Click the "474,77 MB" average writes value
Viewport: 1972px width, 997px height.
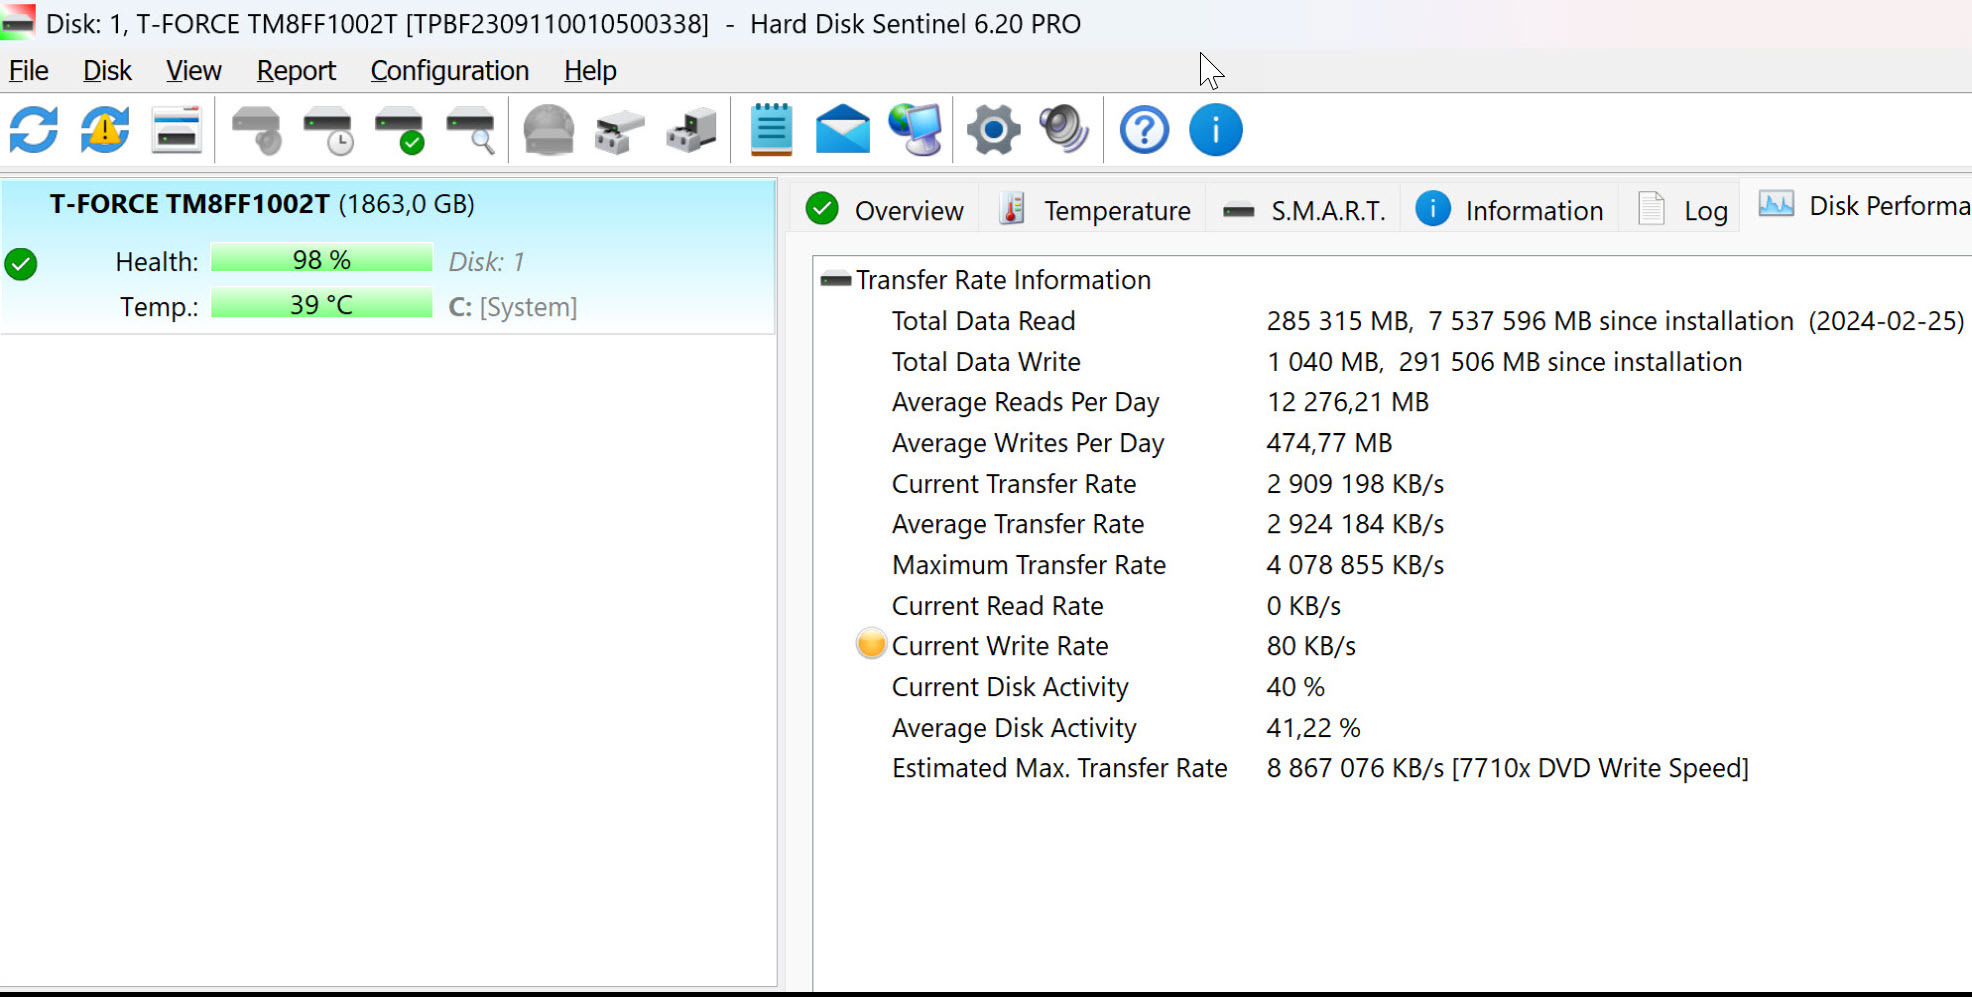[1329, 443]
